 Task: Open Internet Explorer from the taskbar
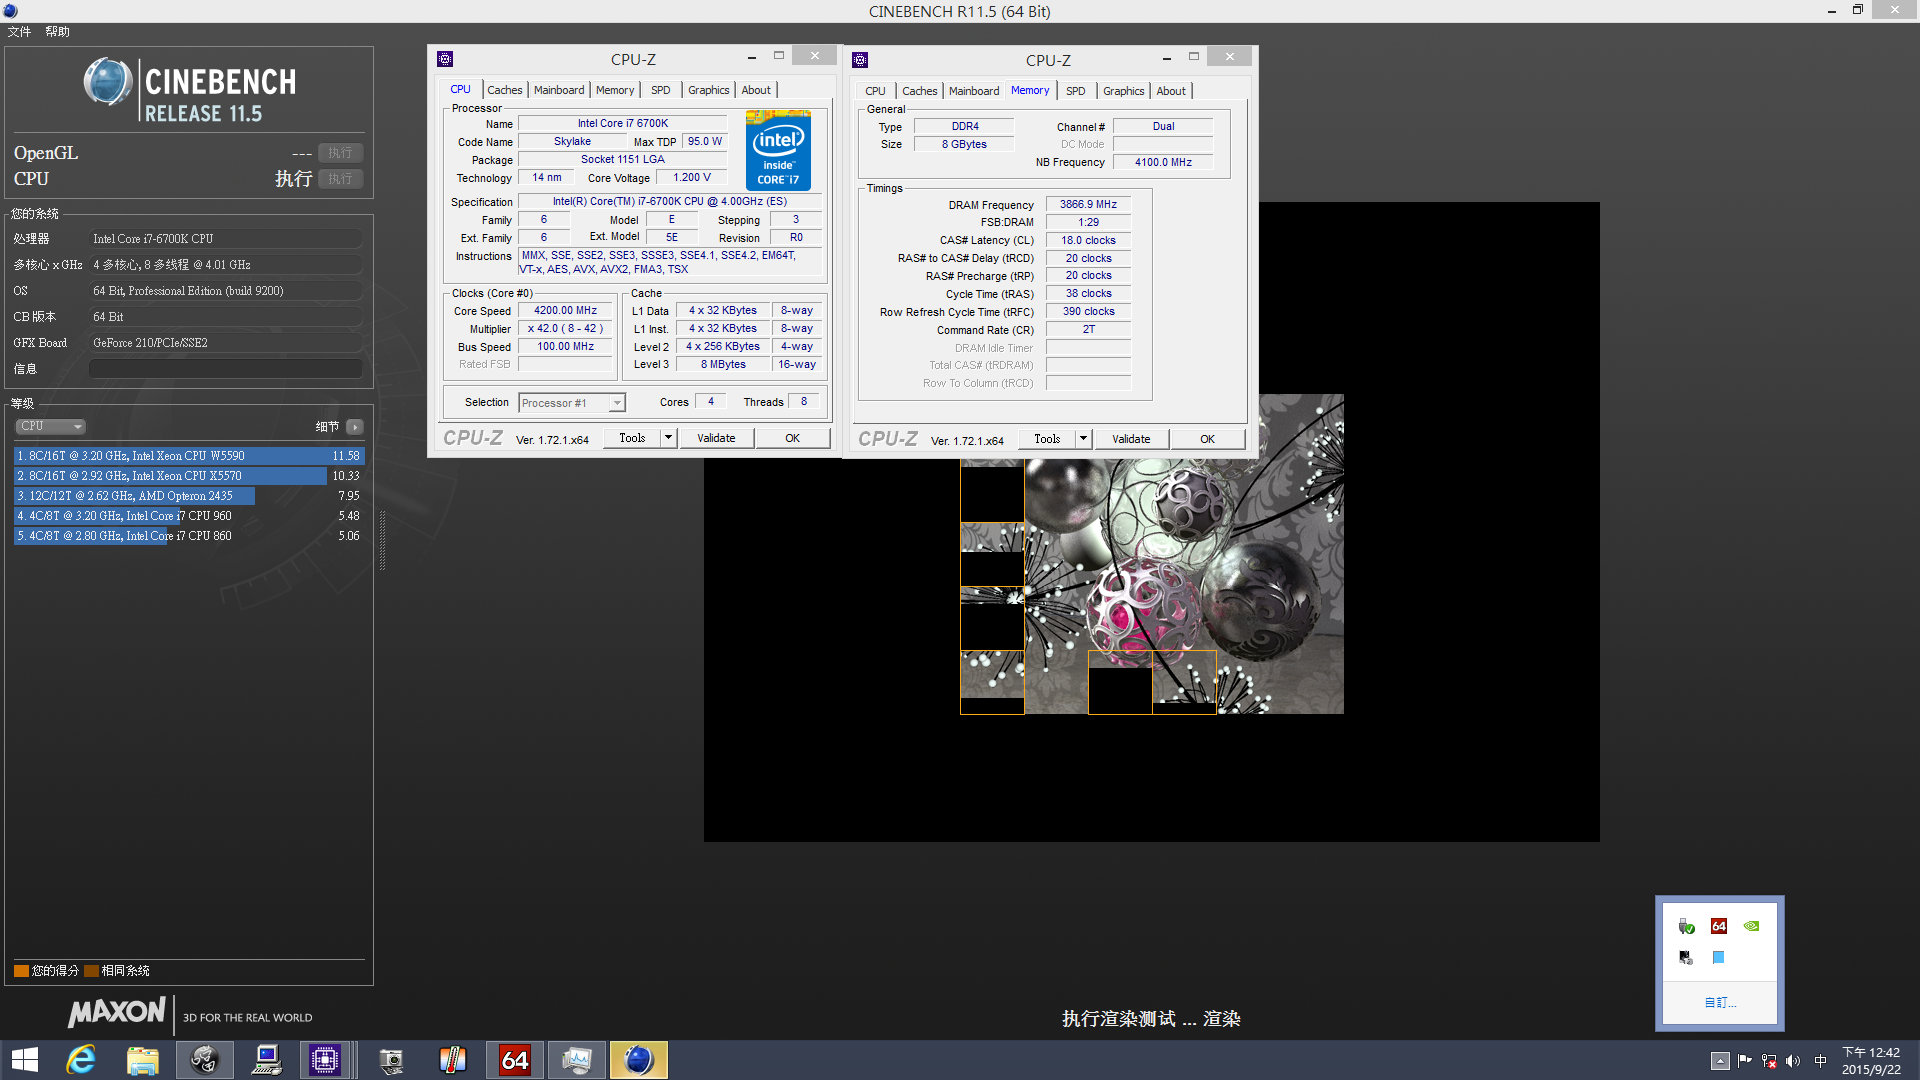[80, 1060]
